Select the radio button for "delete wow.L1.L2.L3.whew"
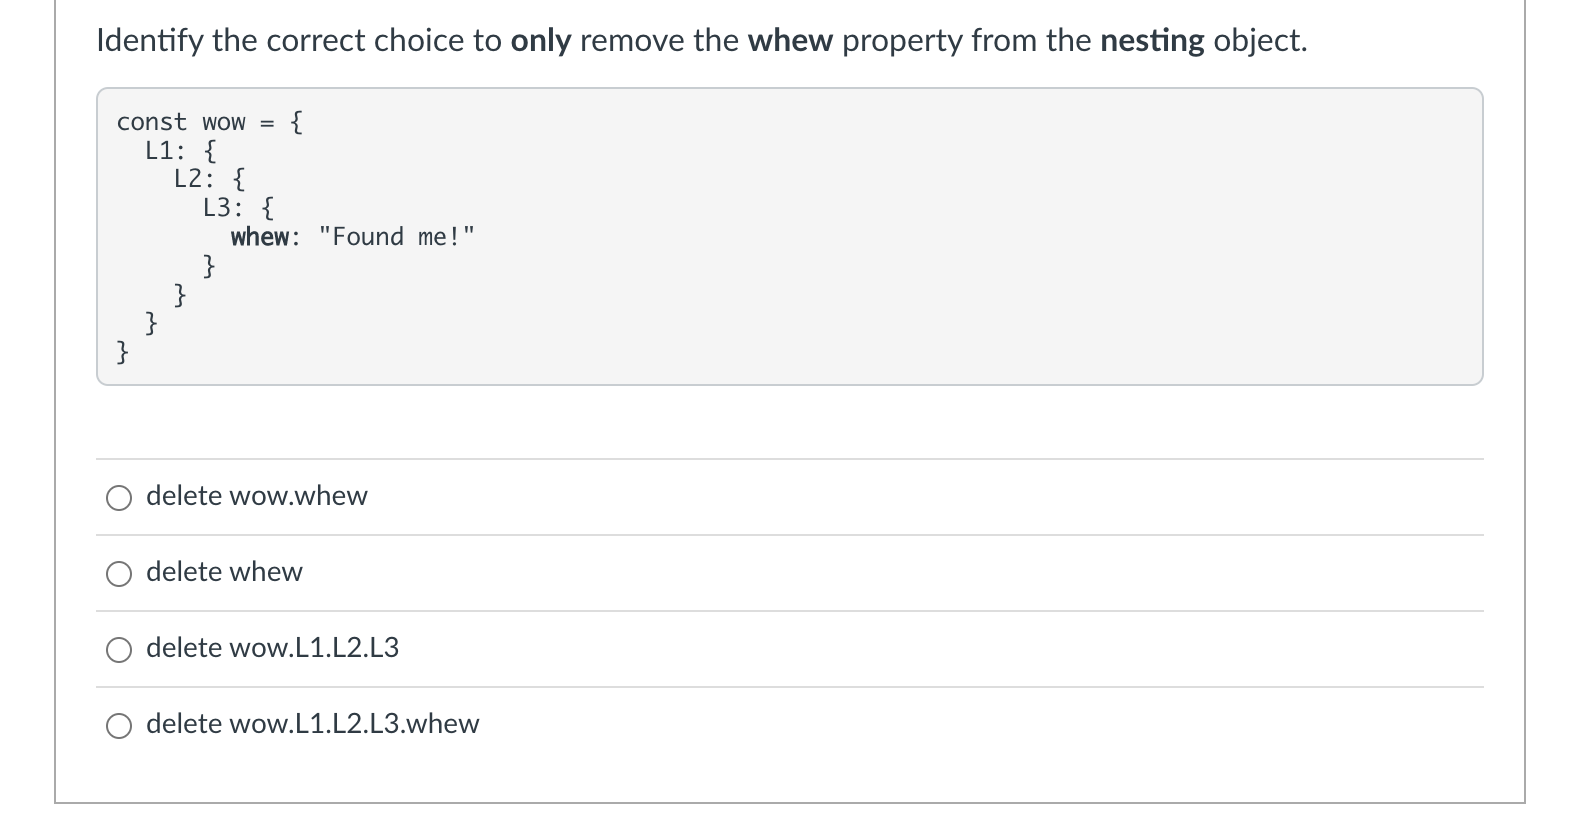Image resolution: width=1588 pixels, height=834 pixels. [x=119, y=725]
